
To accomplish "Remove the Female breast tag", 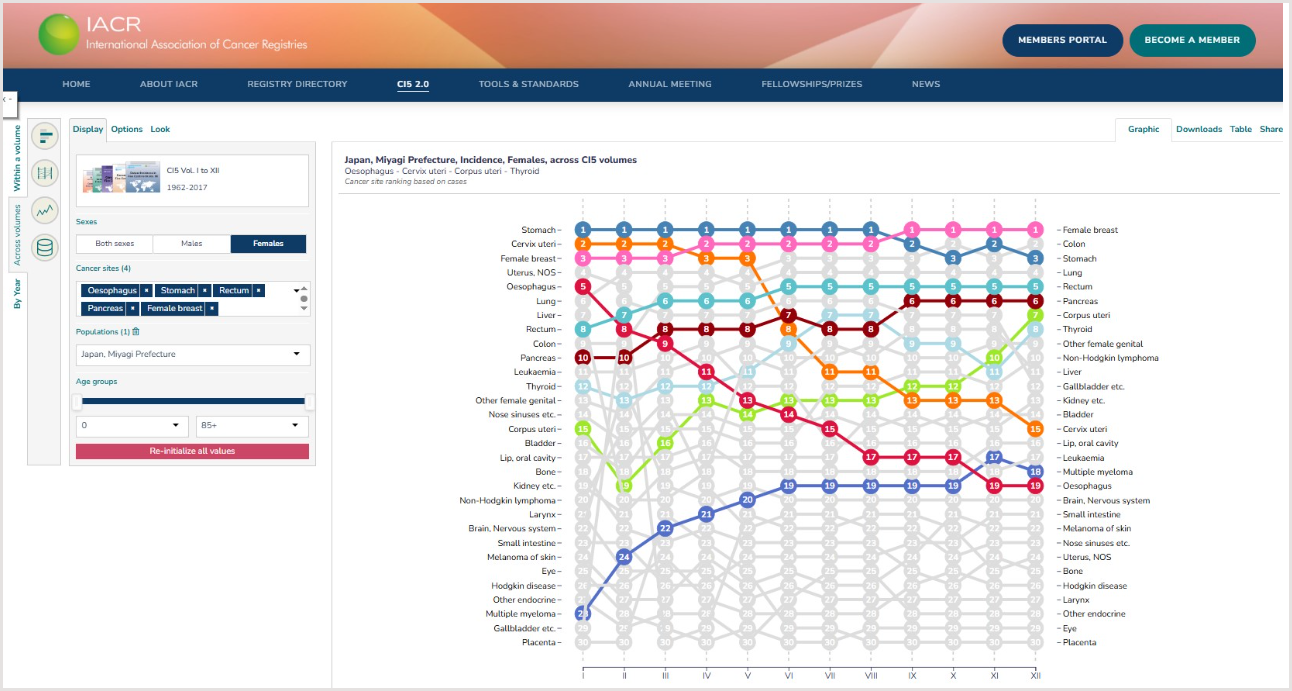I will click(211, 309).
